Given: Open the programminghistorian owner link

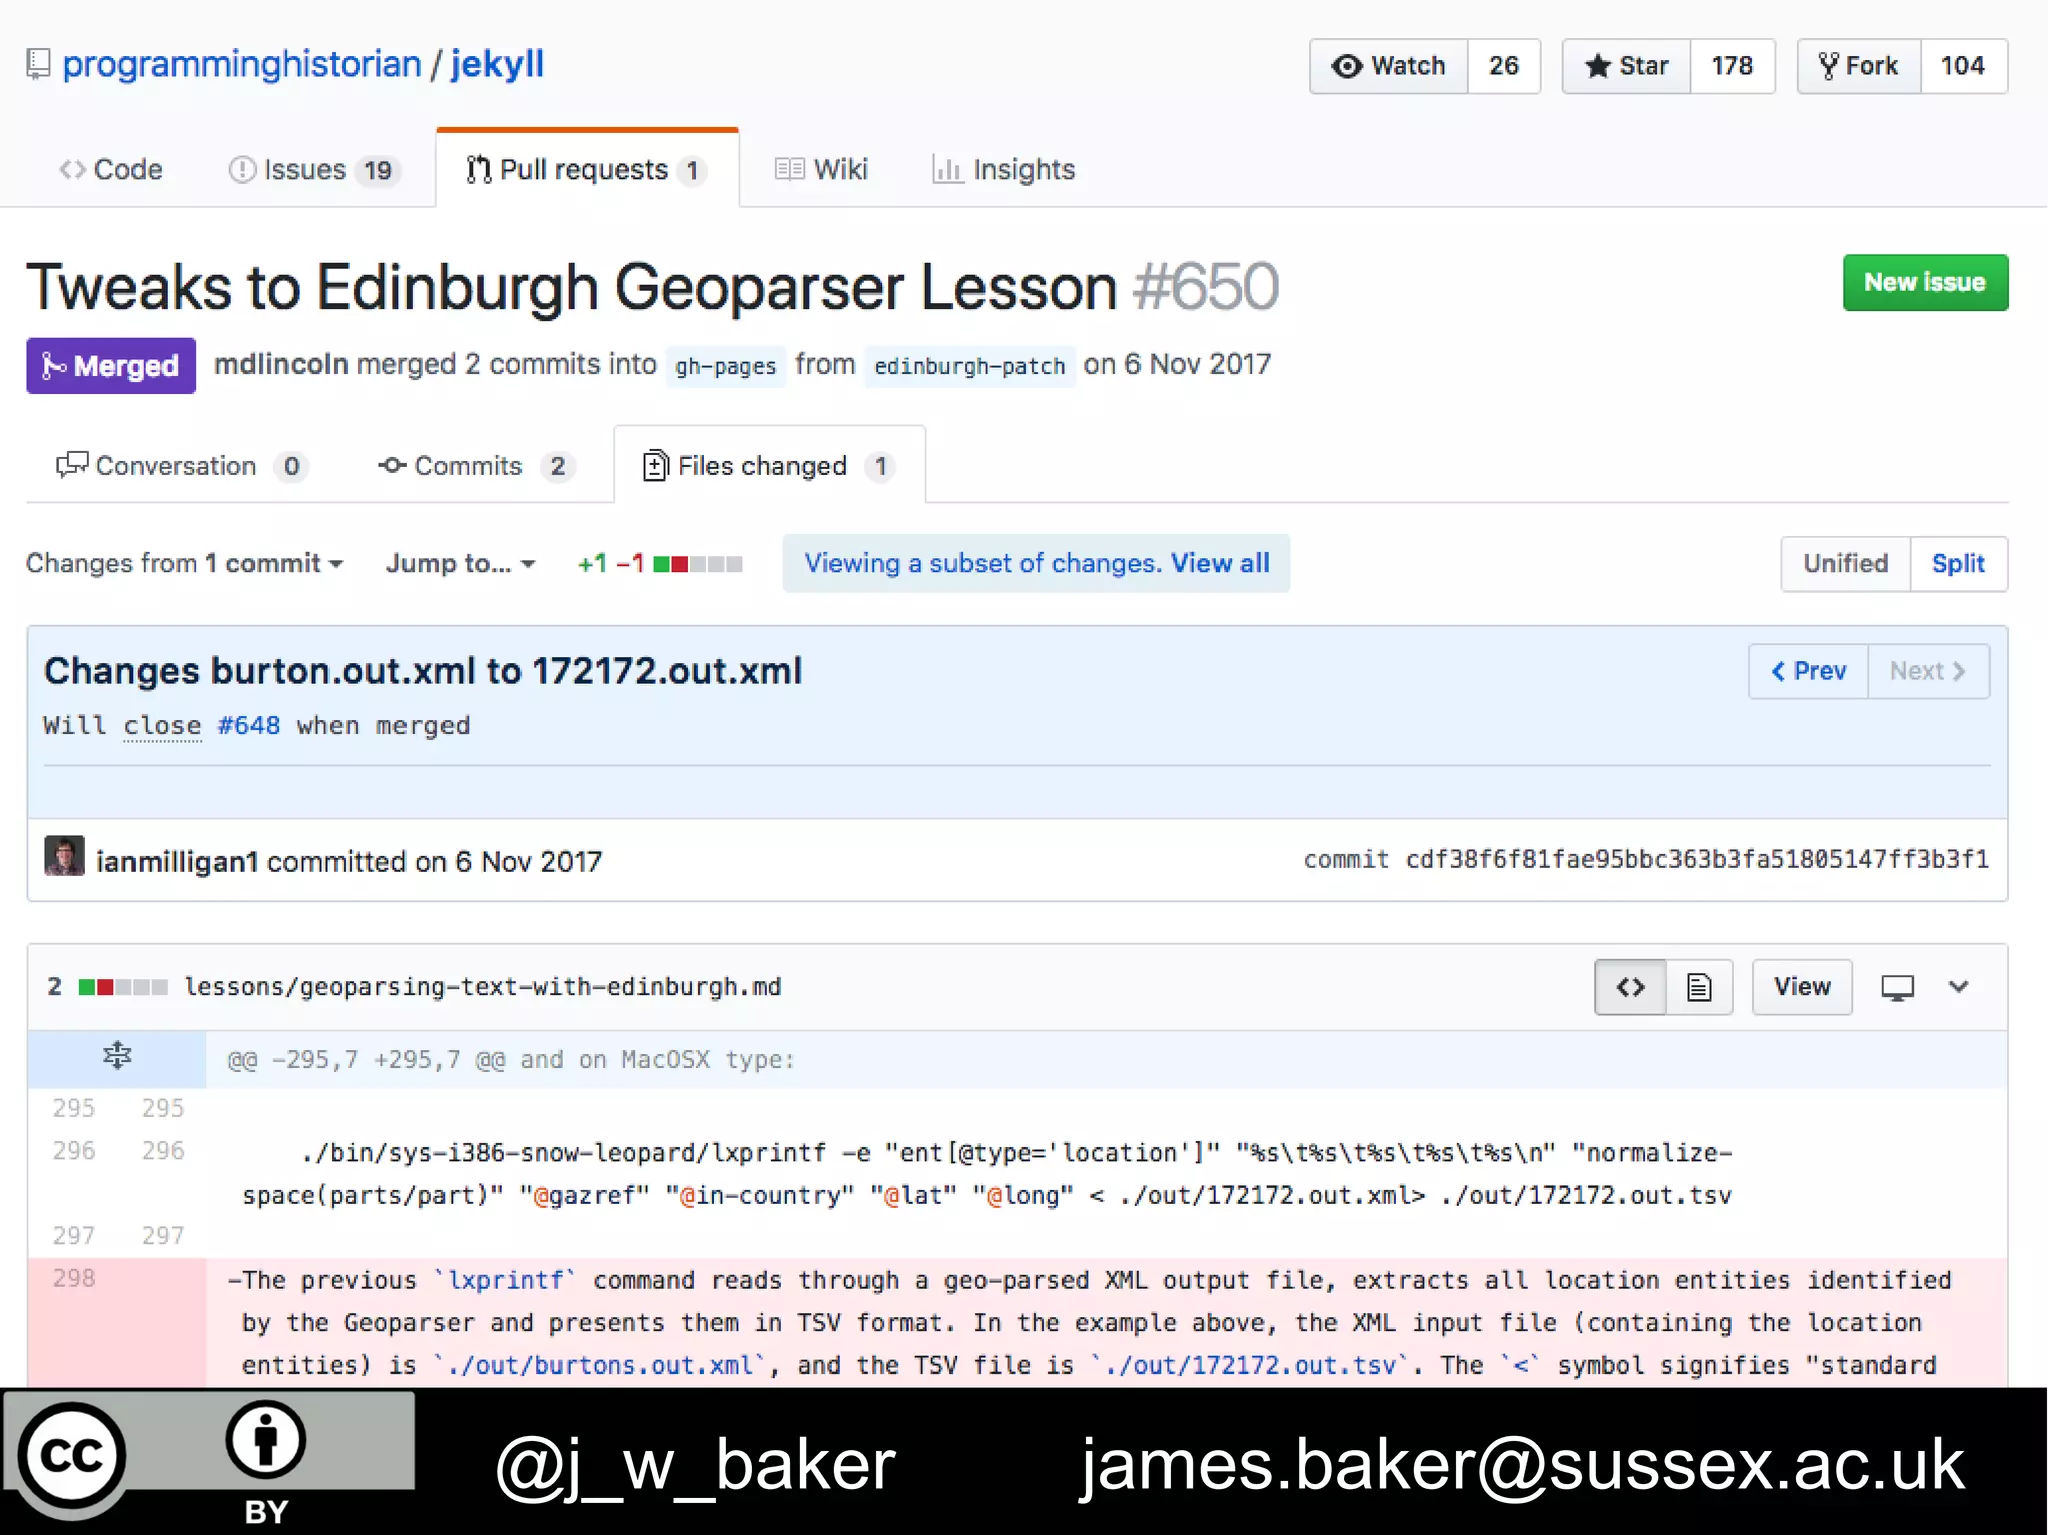Looking at the screenshot, I should 242,64.
